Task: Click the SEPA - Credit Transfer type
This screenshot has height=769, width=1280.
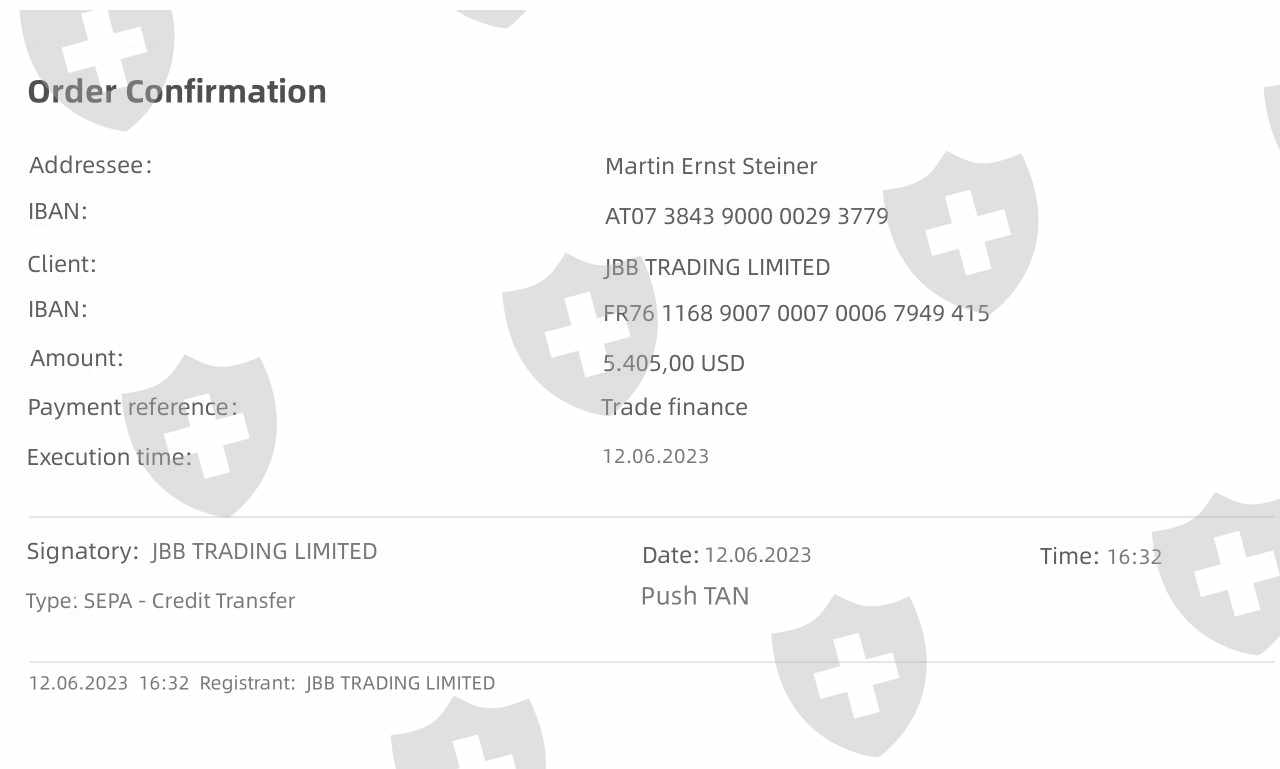Action: pos(189,601)
